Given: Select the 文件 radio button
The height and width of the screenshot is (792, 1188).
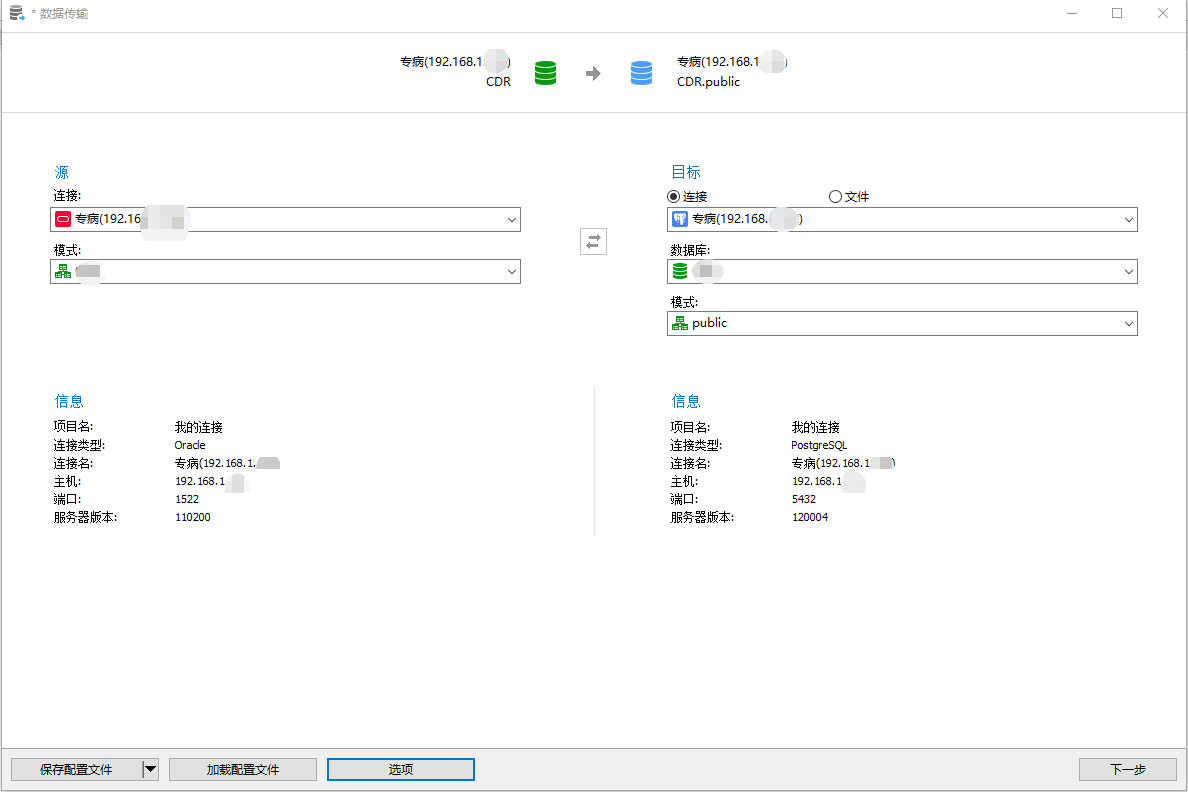Looking at the screenshot, I should click(836, 196).
